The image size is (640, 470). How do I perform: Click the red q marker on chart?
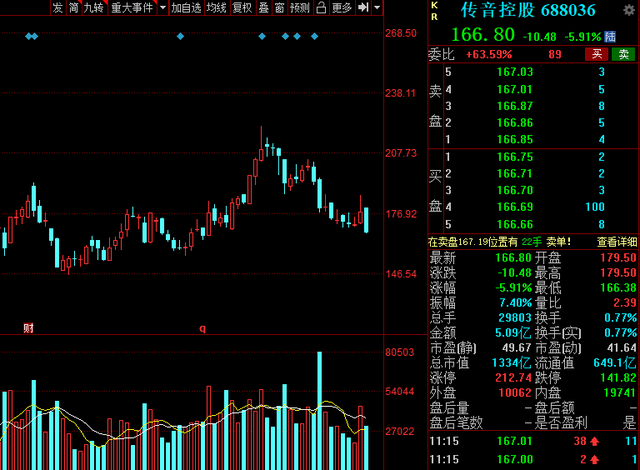click(x=202, y=328)
